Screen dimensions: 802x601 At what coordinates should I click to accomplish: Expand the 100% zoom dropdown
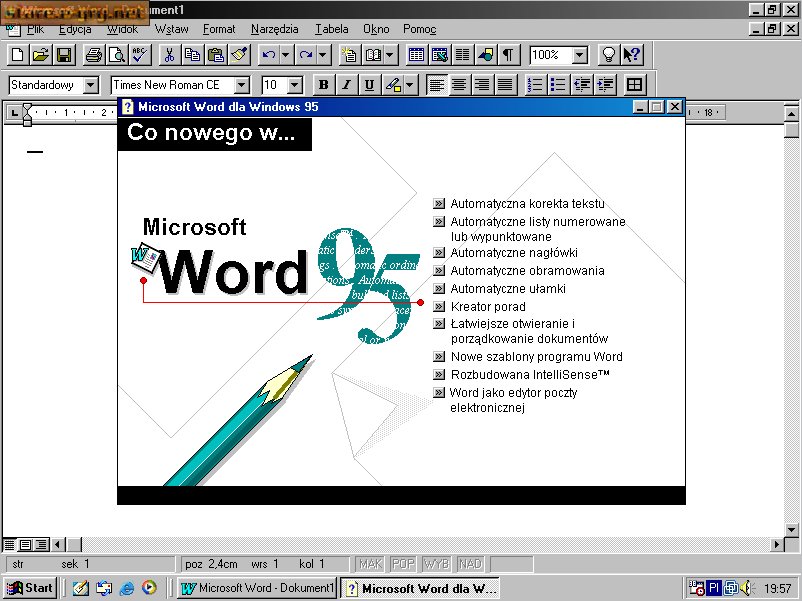[x=580, y=55]
